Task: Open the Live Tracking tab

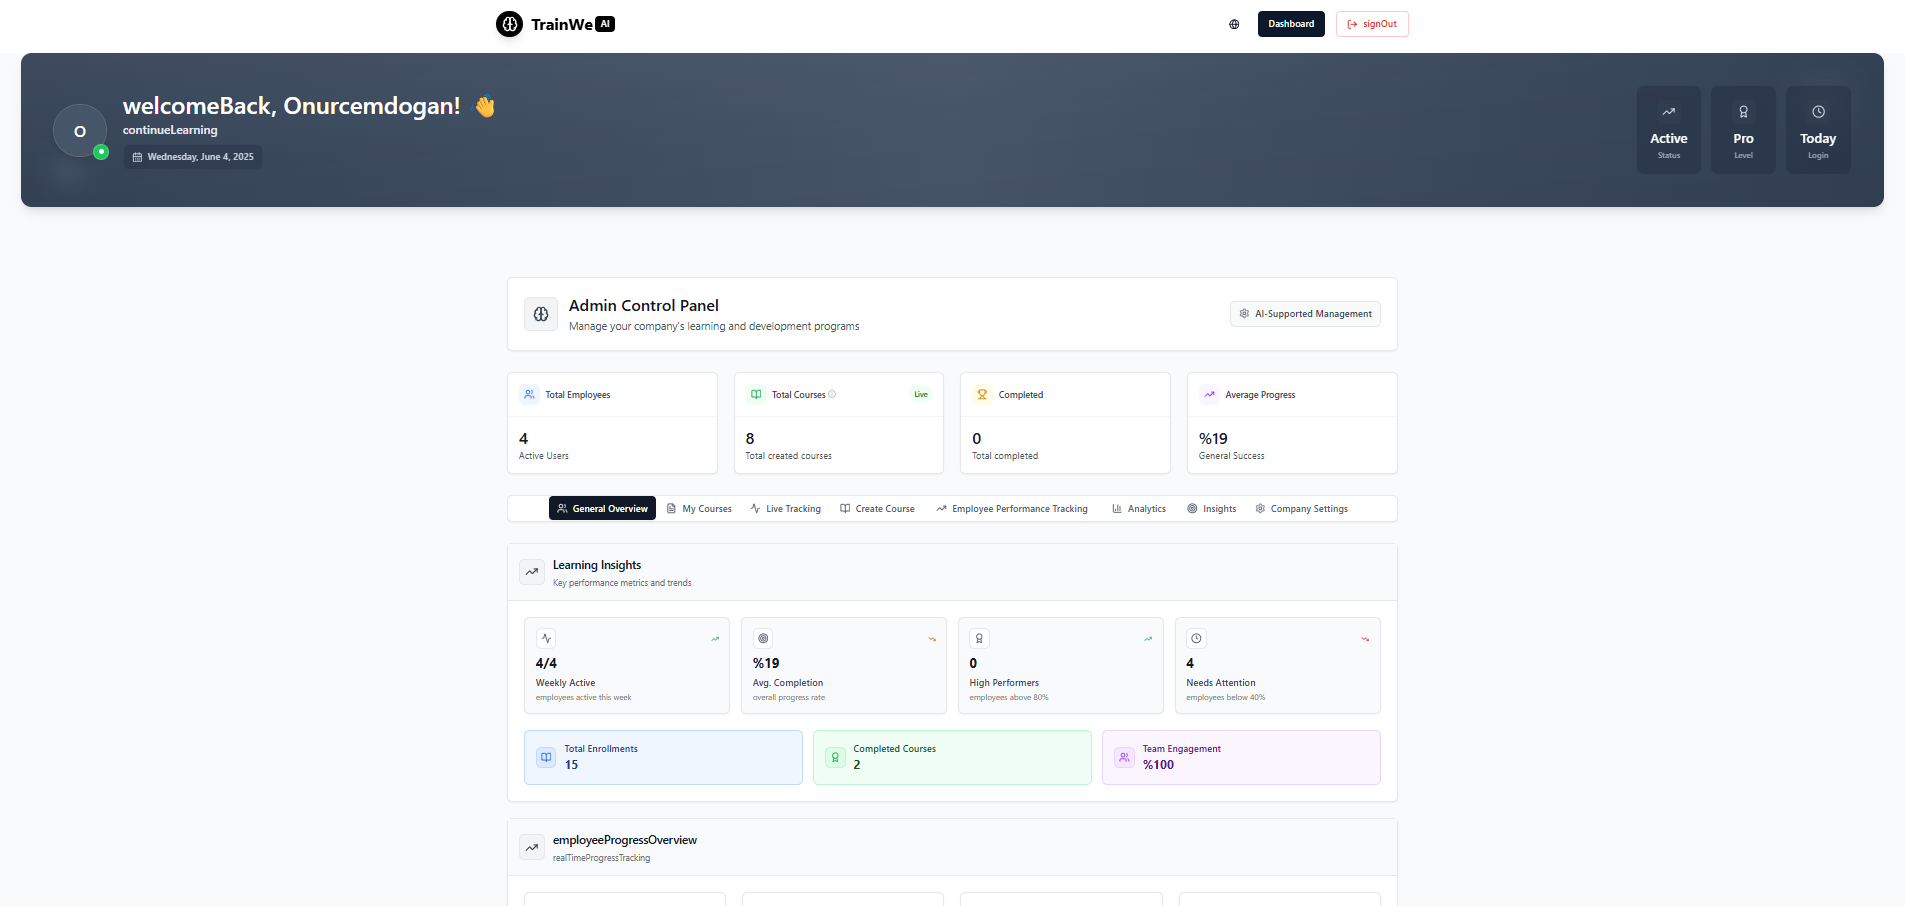Action: [785, 509]
